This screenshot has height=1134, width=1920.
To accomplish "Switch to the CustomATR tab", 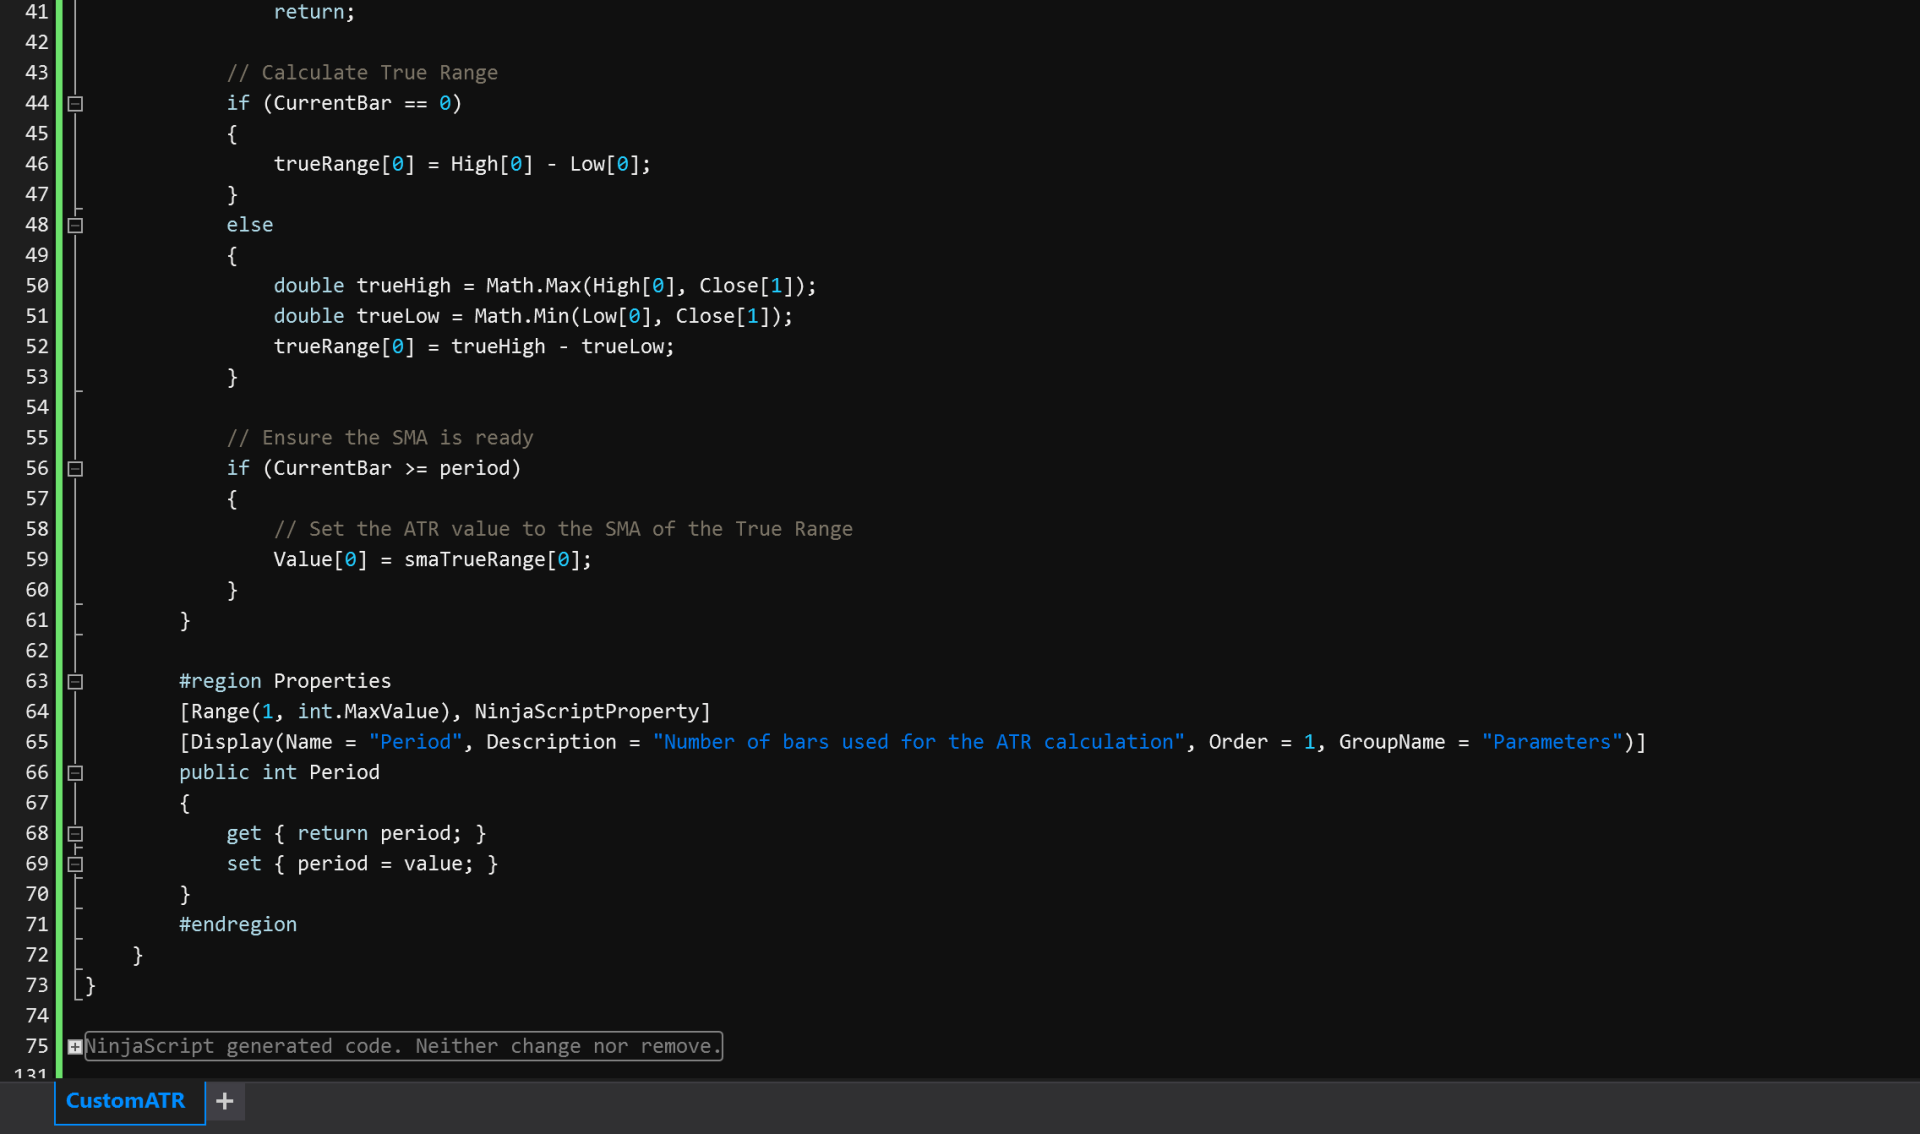I will [126, 1101].
